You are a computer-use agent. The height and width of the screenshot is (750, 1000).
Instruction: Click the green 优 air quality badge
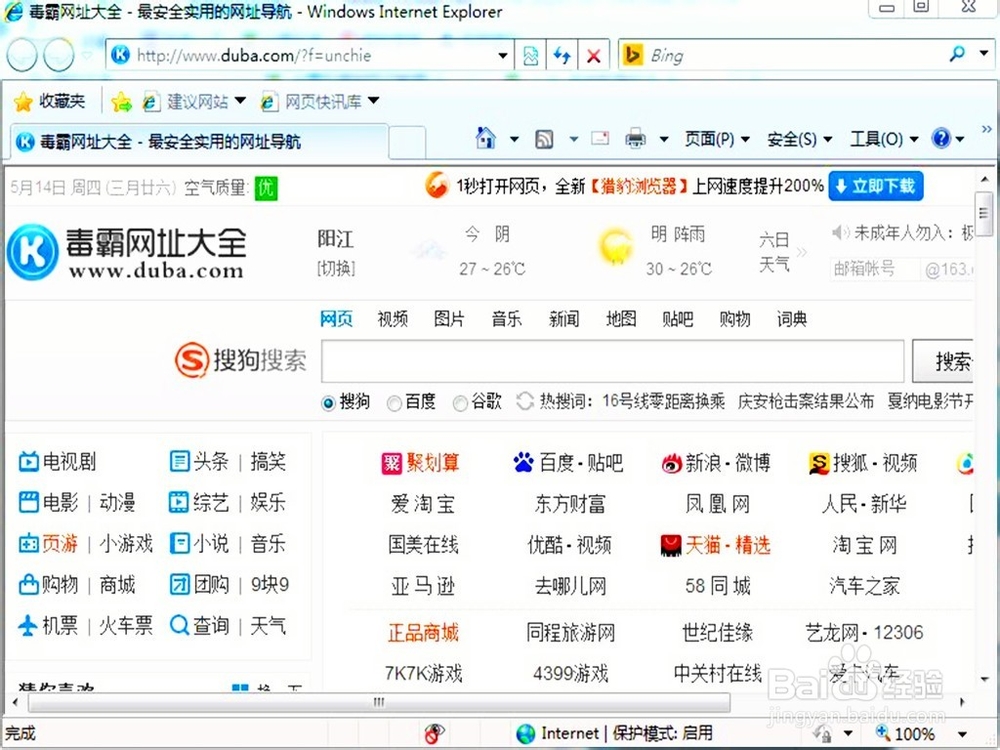[x=266, y=188]
